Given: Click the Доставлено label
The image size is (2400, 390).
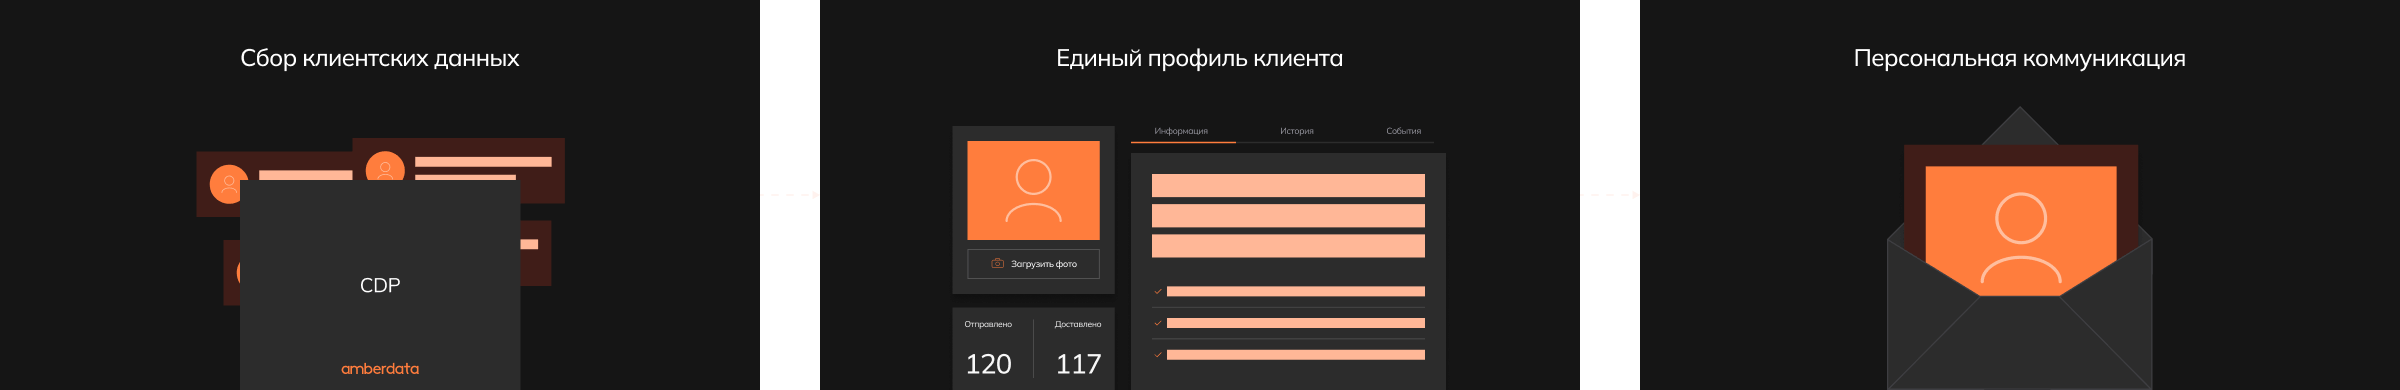Looking at the screenshot, I should click(x=1078, y=324).
